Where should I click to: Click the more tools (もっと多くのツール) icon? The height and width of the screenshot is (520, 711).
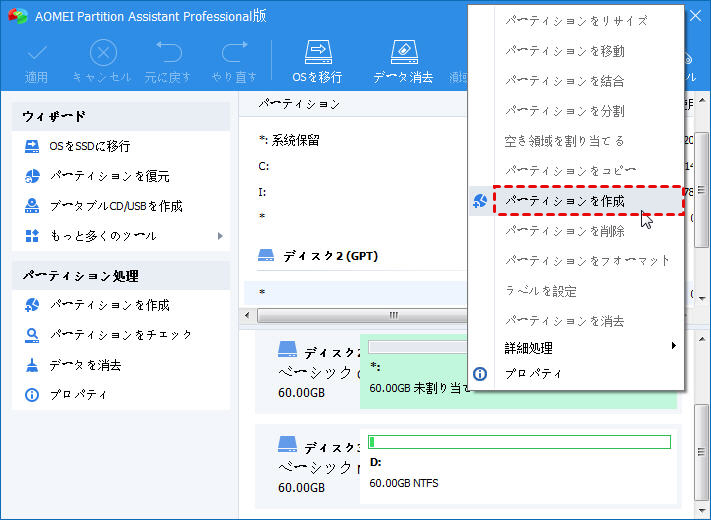(x=32, y=236)
